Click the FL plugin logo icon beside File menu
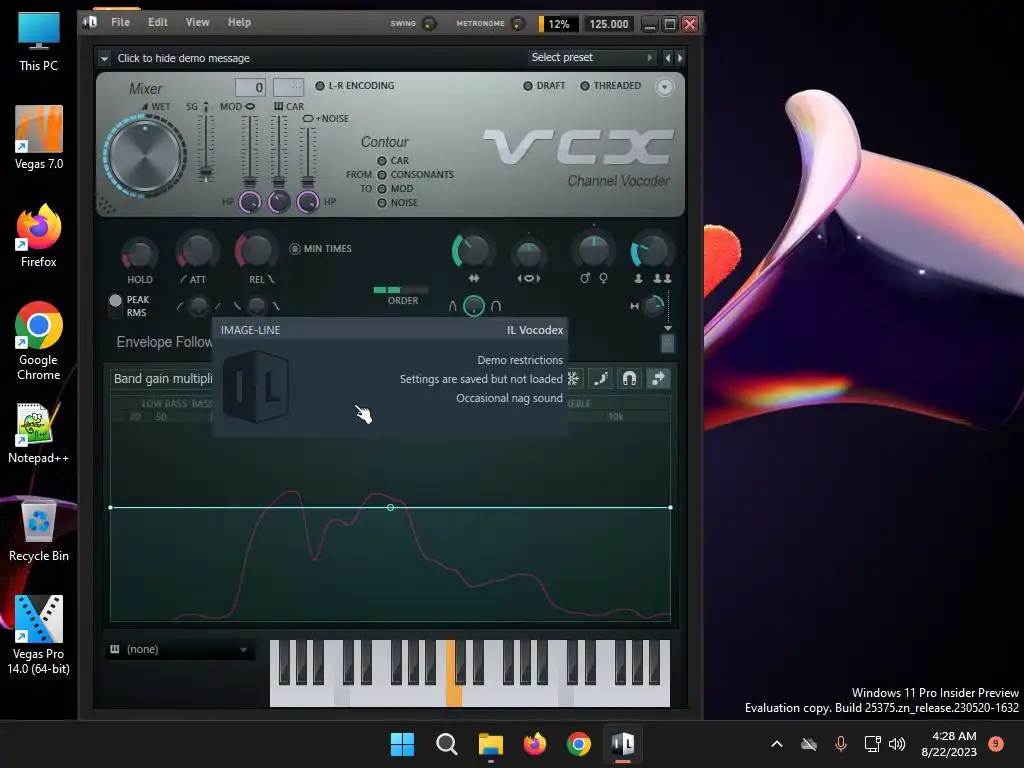Viewport: 1024px width, 768px height. click(x=89, y=22)
